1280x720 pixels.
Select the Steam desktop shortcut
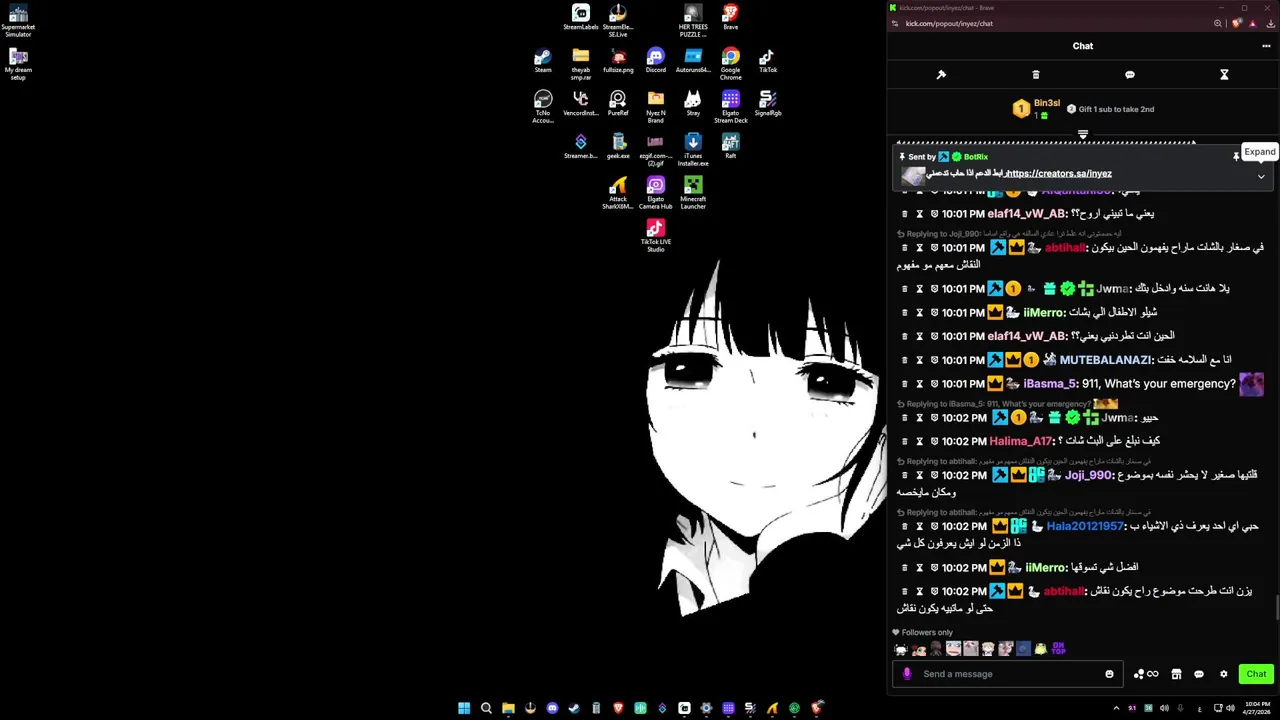tap(543, 61)
